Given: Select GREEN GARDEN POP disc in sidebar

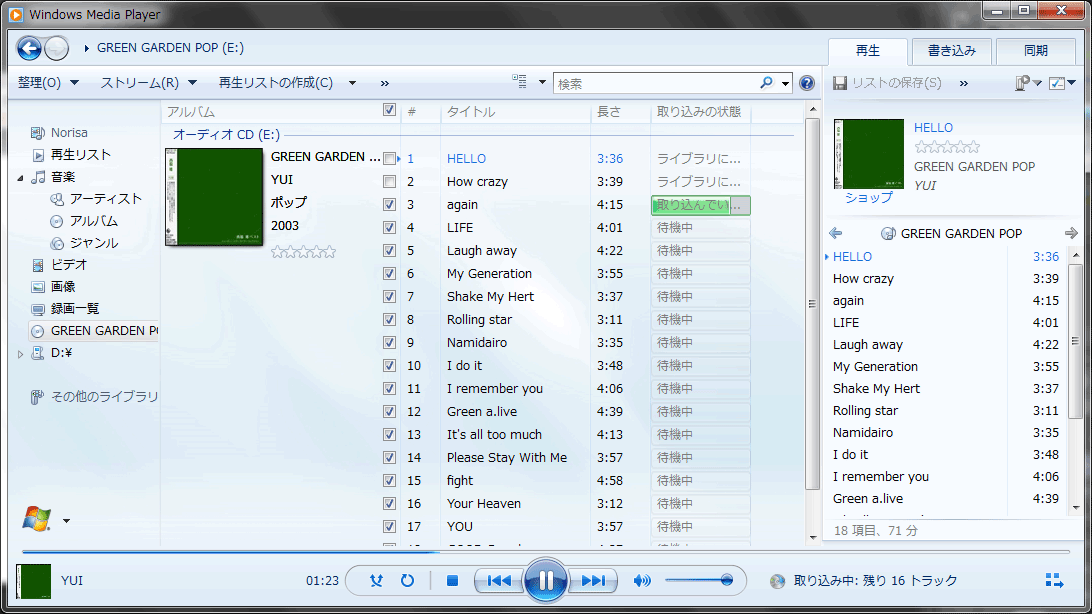Looking at the screenshot, I should pos(94,331).
